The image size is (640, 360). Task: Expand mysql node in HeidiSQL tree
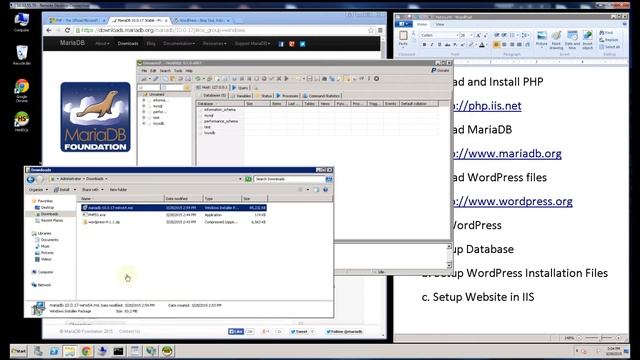144,106
